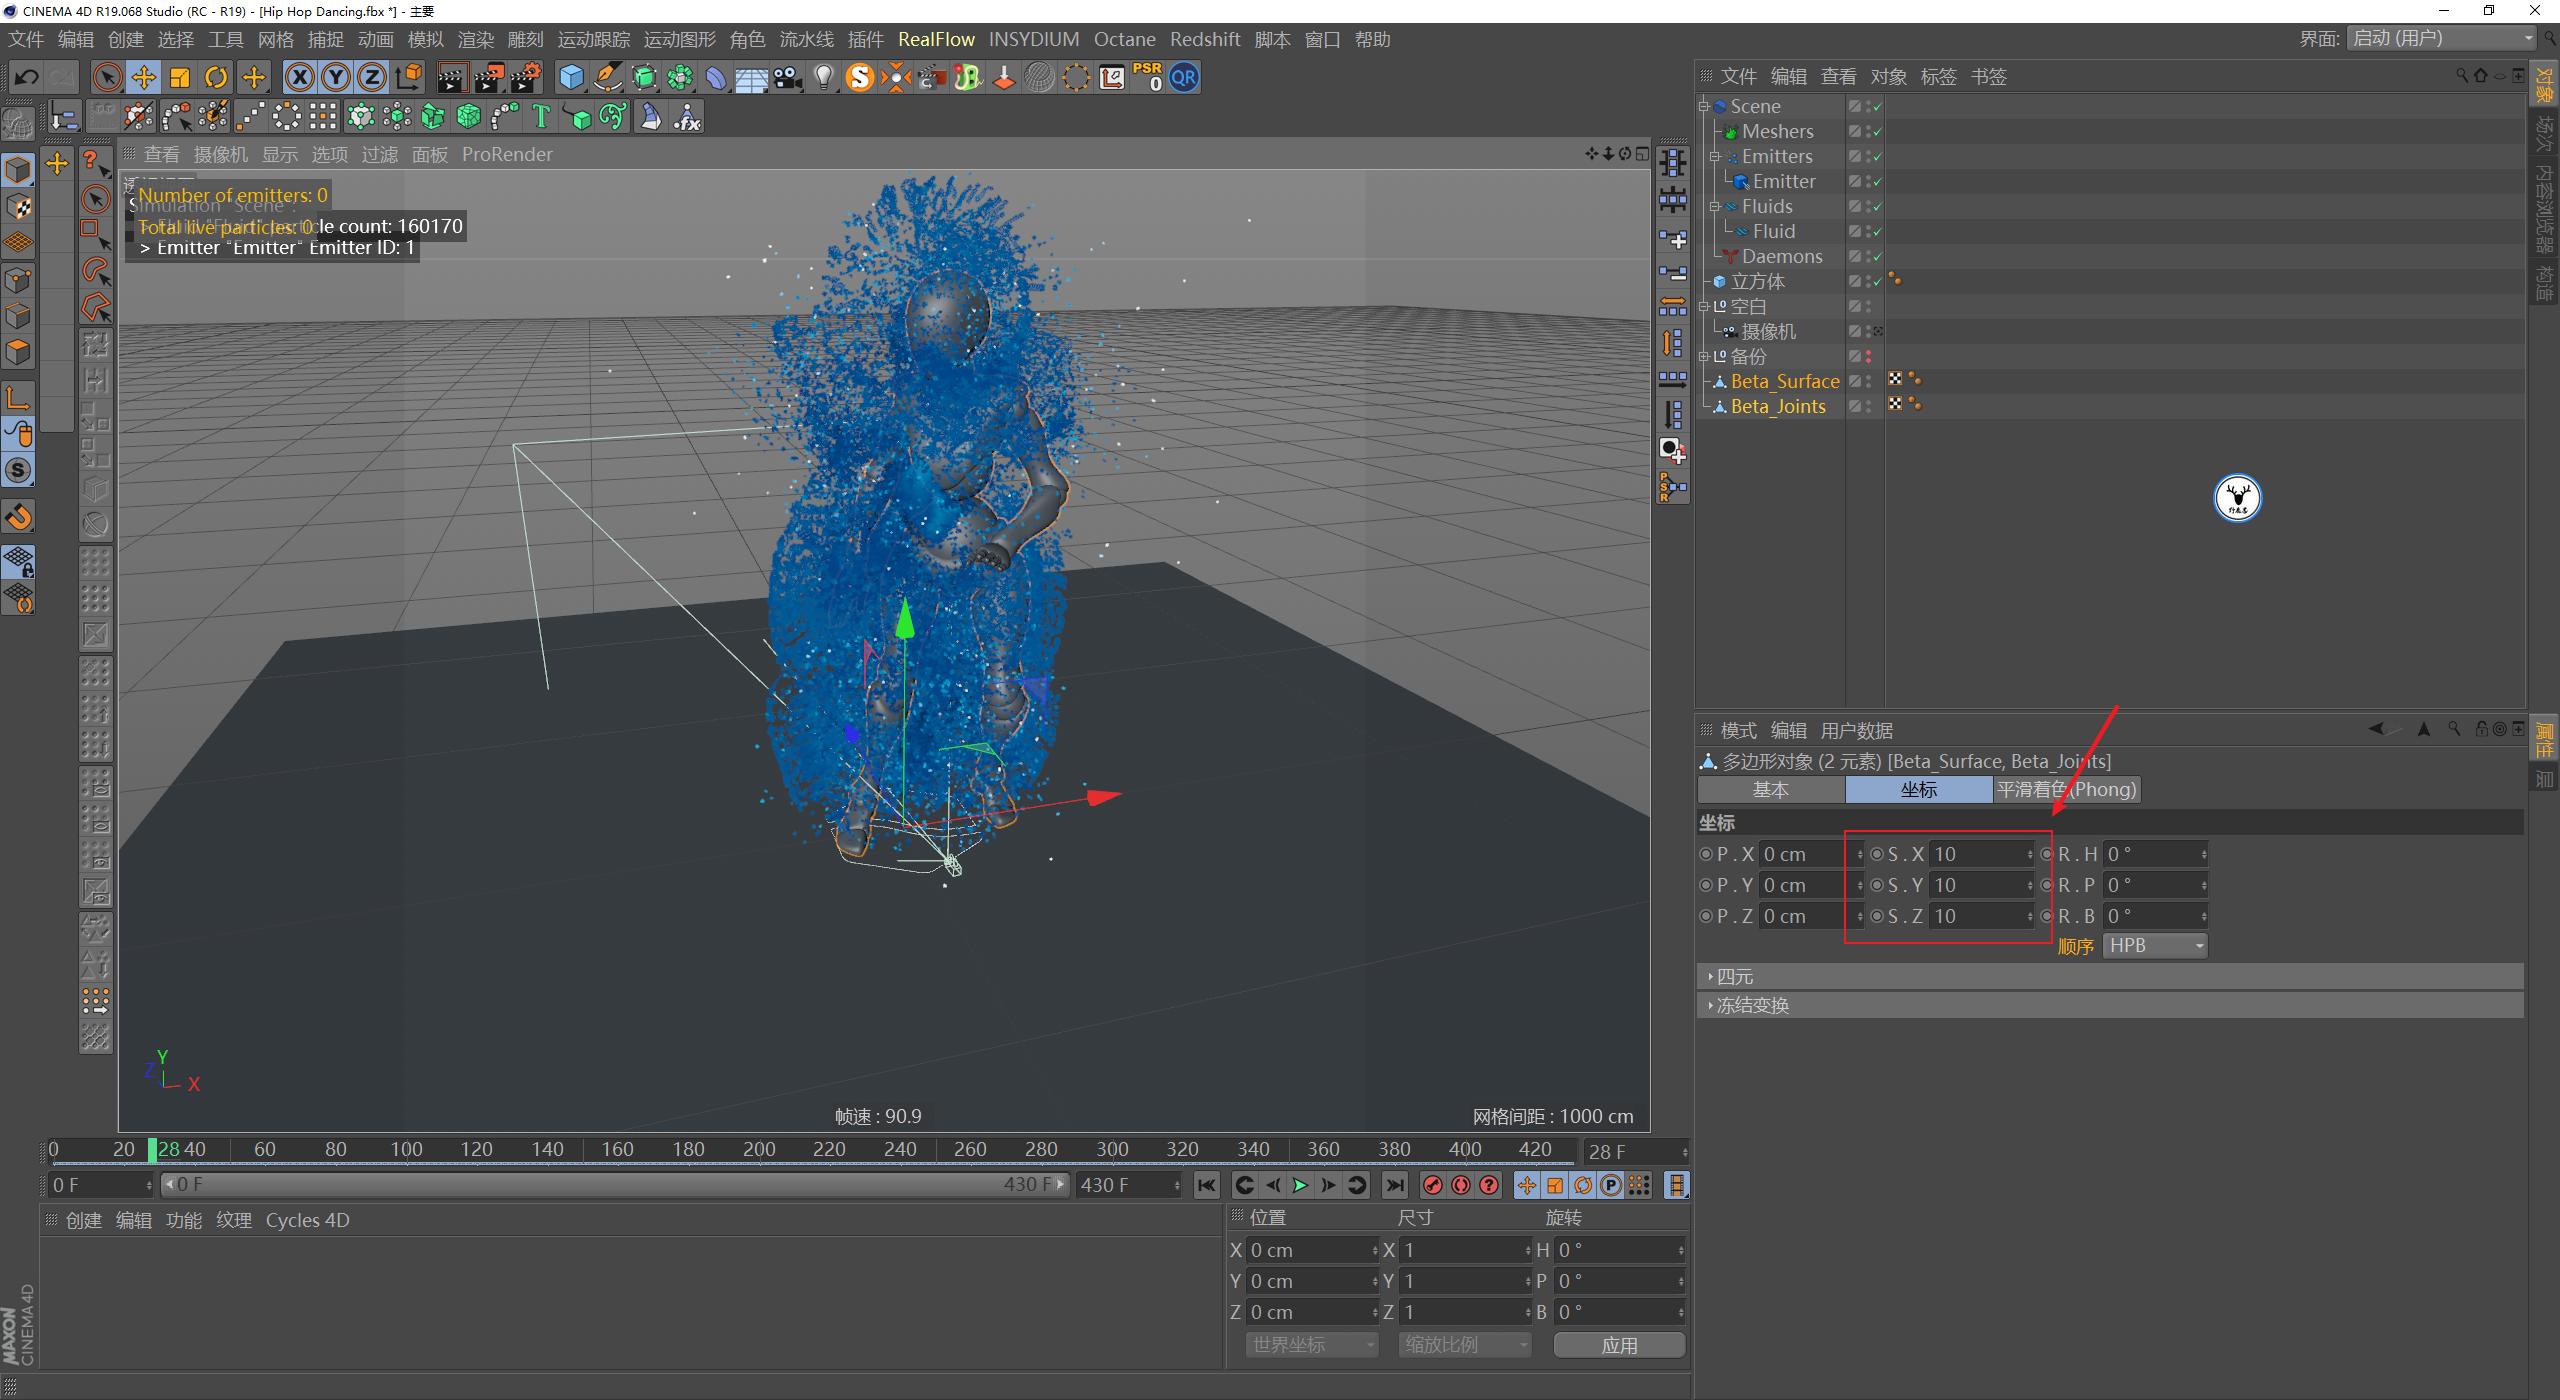Select the spline pen icon in toolbar
This screenshot has height=1400, width=2560.
tap(607, 77)
